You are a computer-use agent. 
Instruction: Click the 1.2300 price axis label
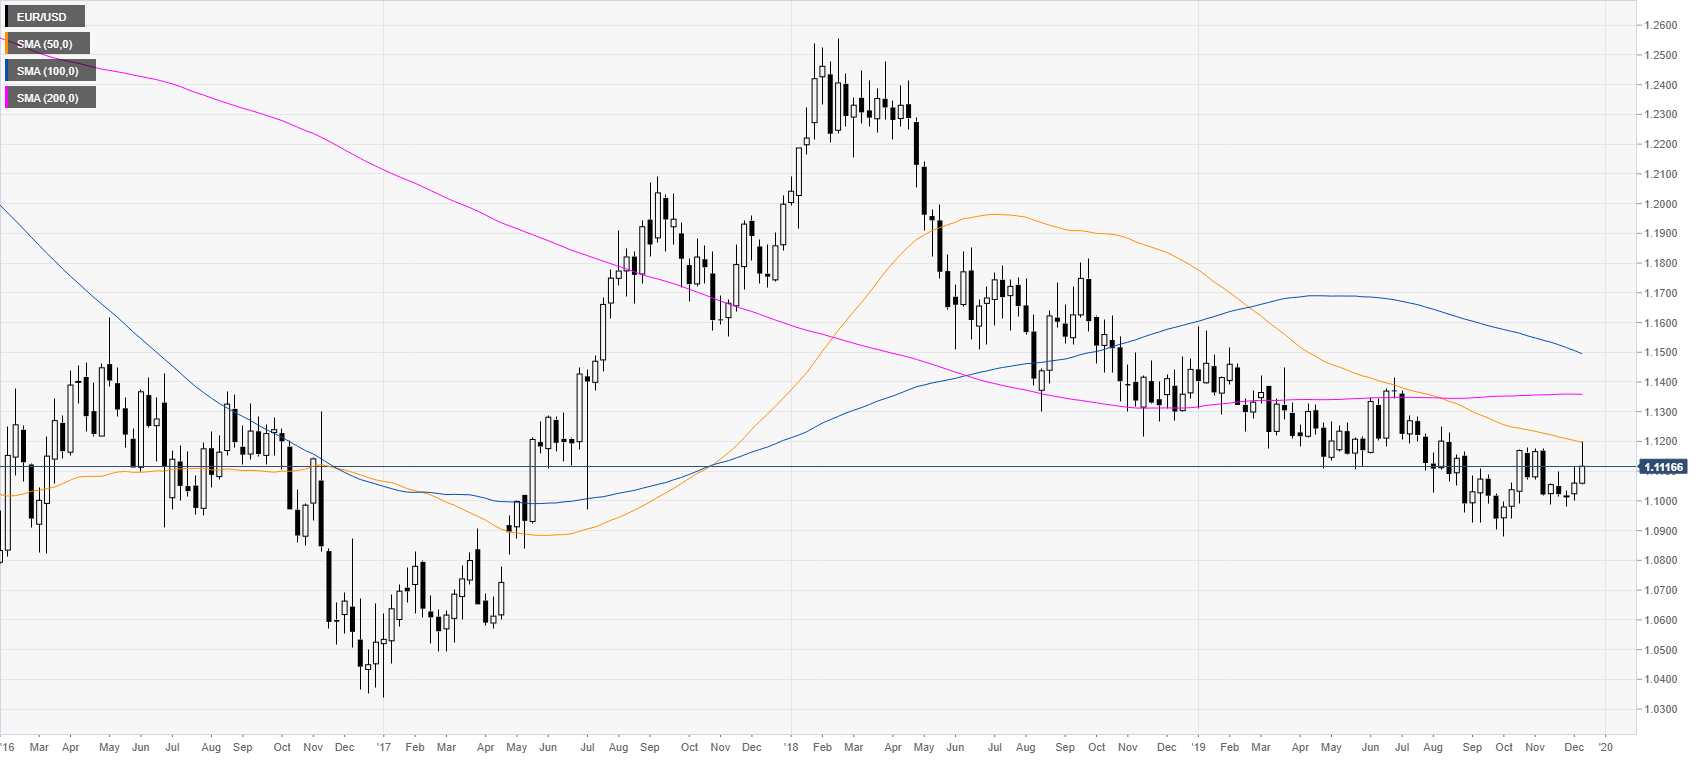tap(1660, 115)
